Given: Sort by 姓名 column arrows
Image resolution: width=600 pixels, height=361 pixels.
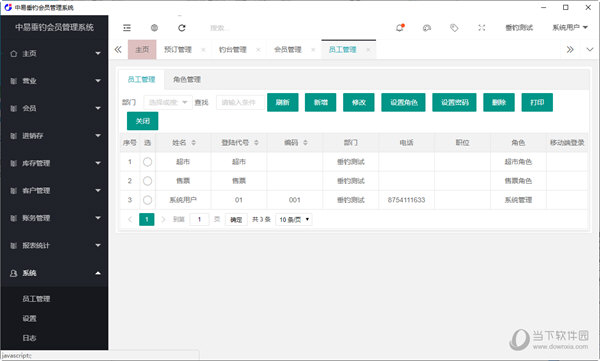Looking at the screenshot, I should pos(194,143).
